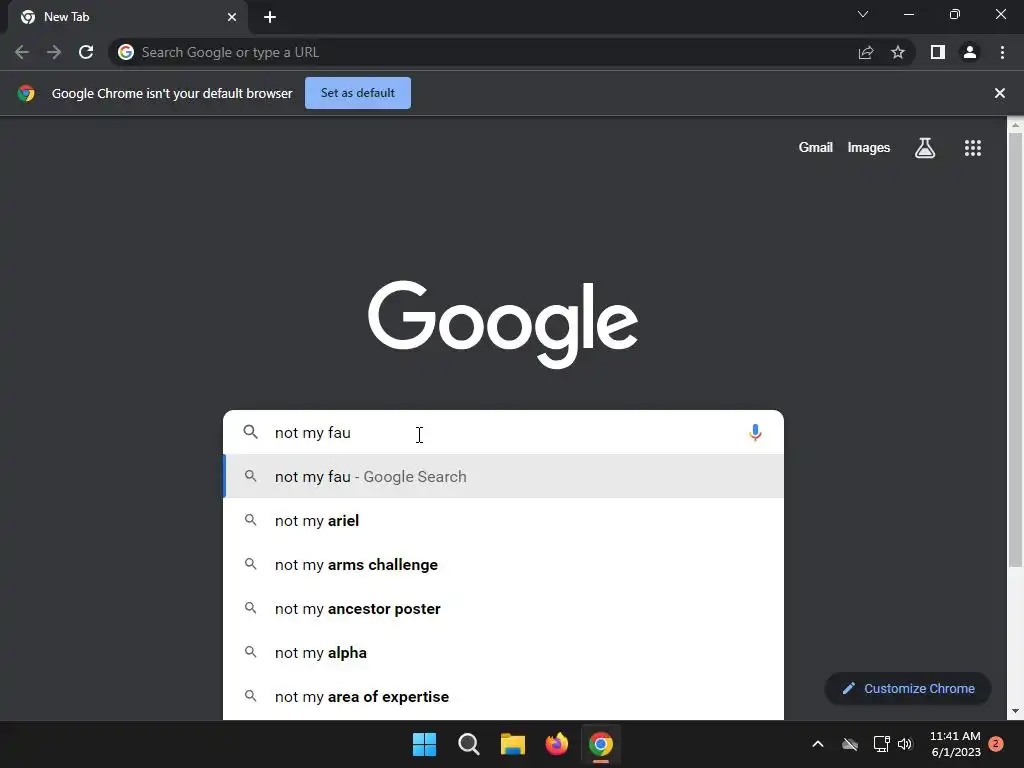Pick 'not my arms challenge' suggestion

tap(504, 564)
